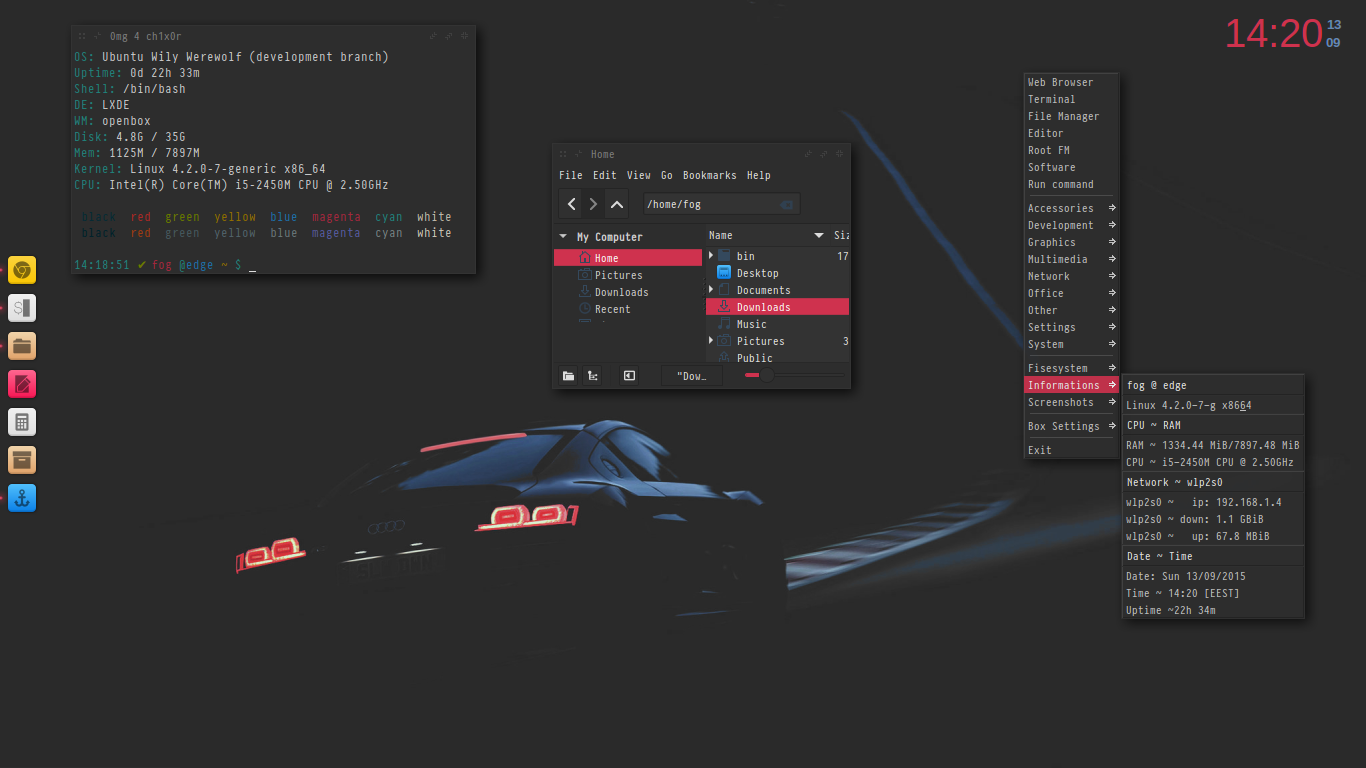The height and width of the screenshot is (768, 1366).
Task: Open the archive manager dock icon
Action: click(22, 460)
